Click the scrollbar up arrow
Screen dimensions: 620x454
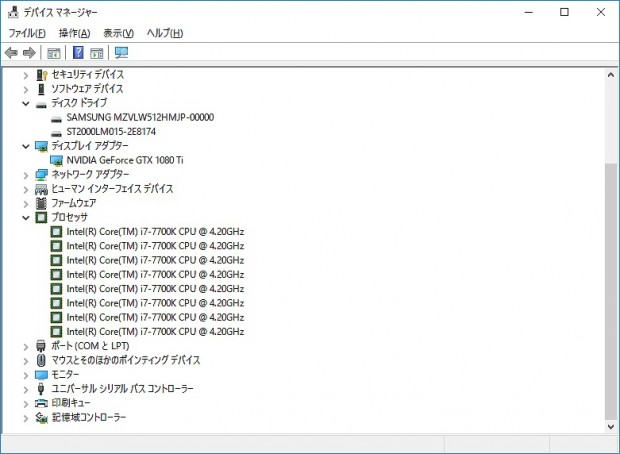coord(611,75)
